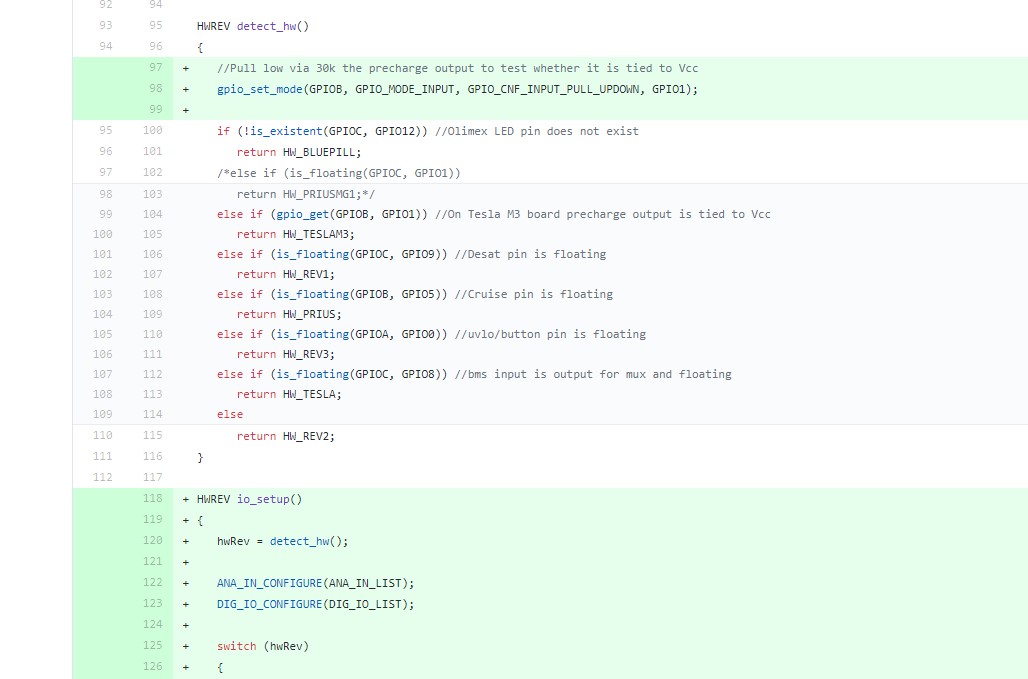Click the 'Cruise pin is floating' comment
The width and height of the screenshot is (1028, 679).
pyautogui.click(x=534, y=294)
